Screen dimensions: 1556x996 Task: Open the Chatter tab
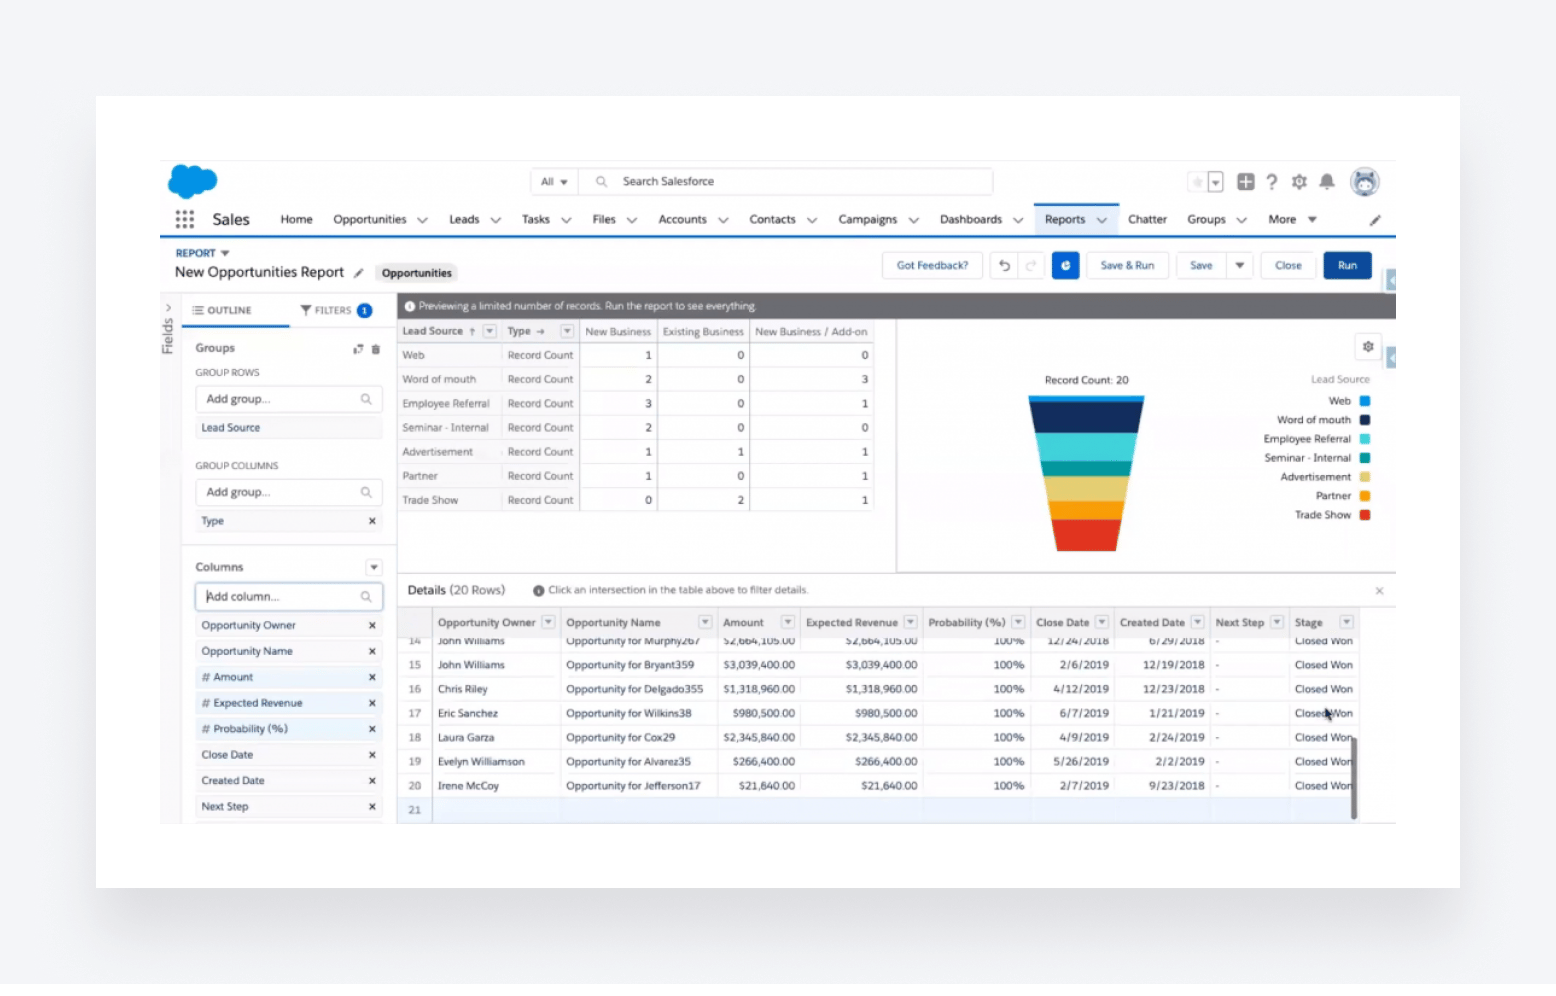(1147, 220)
